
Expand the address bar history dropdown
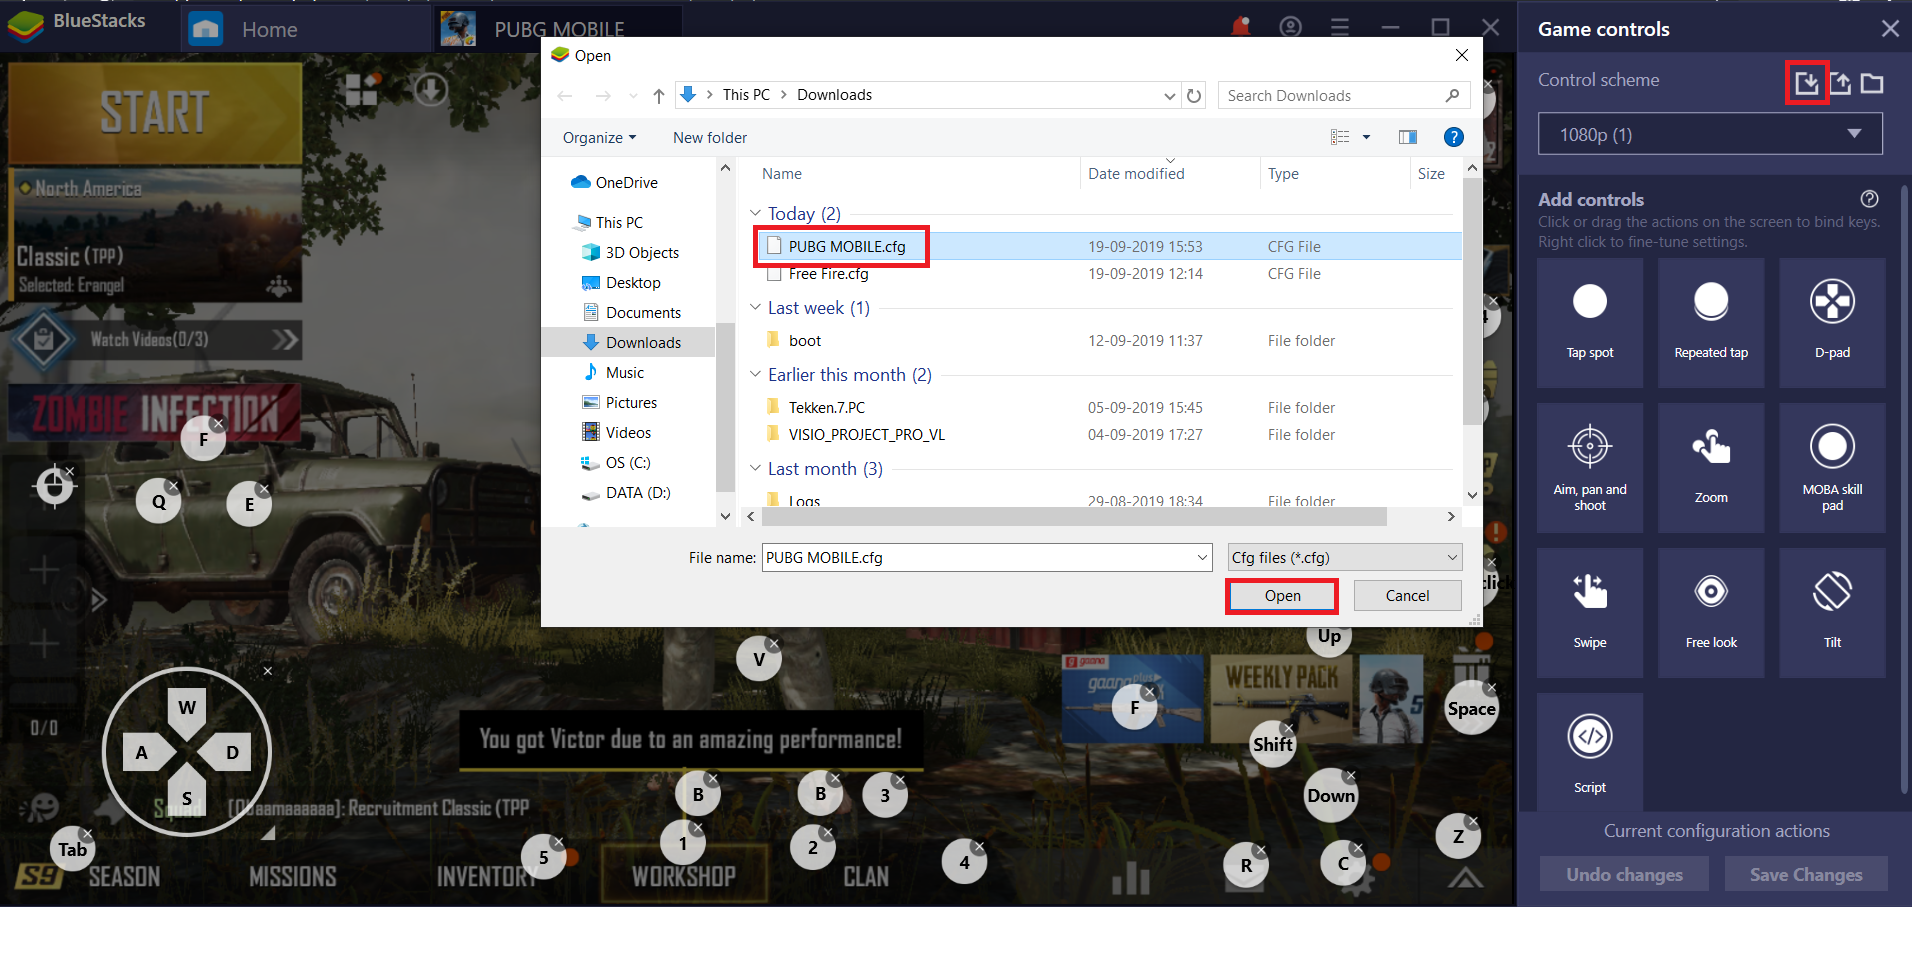pos(1170,96)
